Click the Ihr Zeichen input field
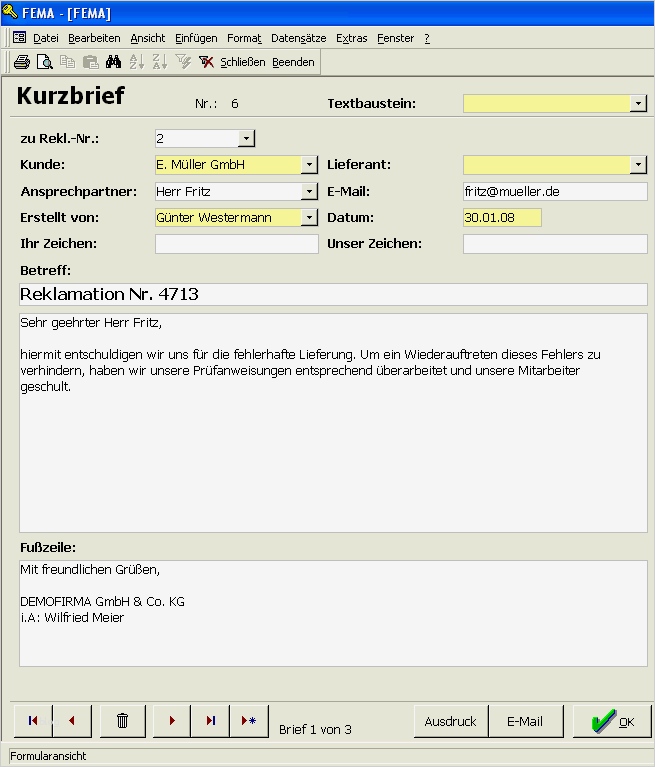This screenshot has height=767, width=655. [237, 244]
